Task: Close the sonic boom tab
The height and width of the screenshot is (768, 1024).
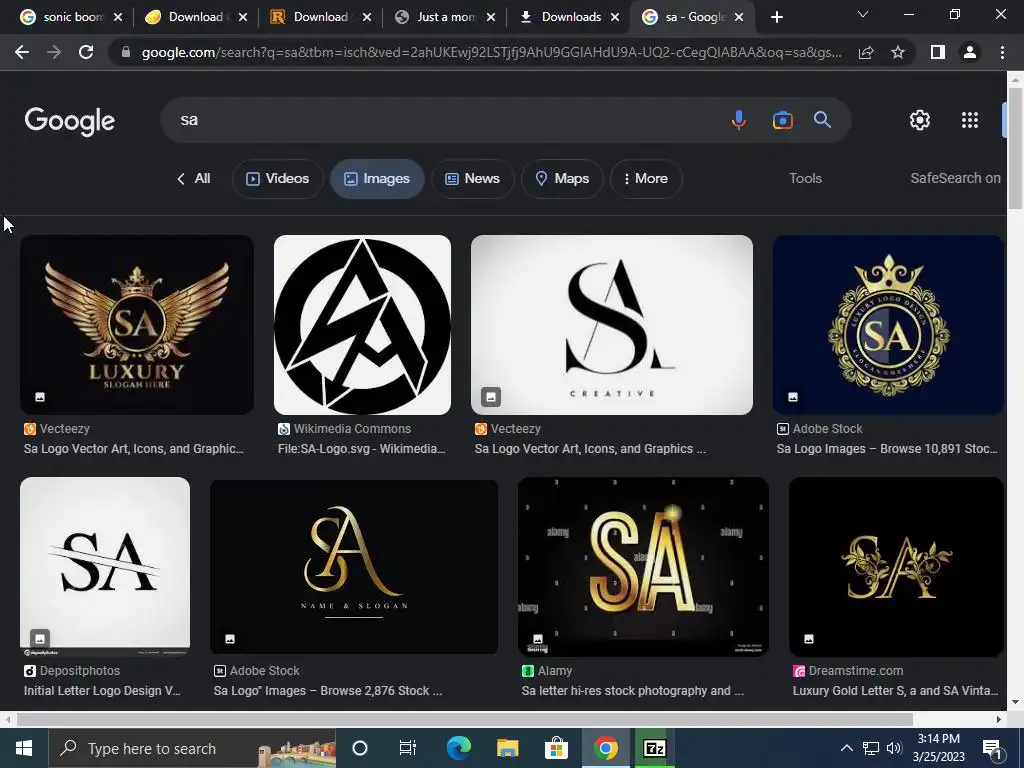Action: click(118, 17)
